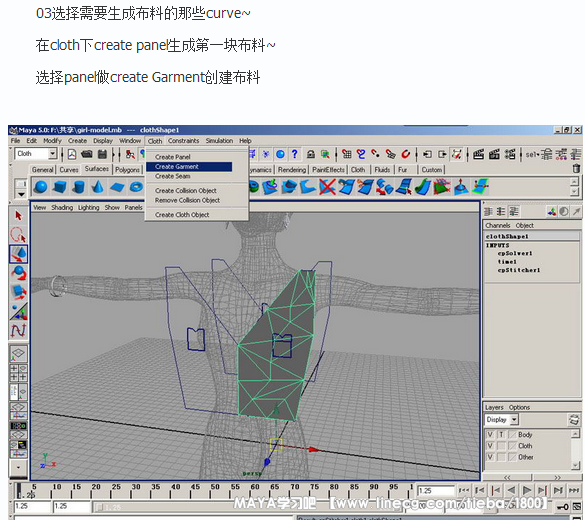585x520 pixels.
Task: Open the shelf menu down arrow
Action: (21, 194)
